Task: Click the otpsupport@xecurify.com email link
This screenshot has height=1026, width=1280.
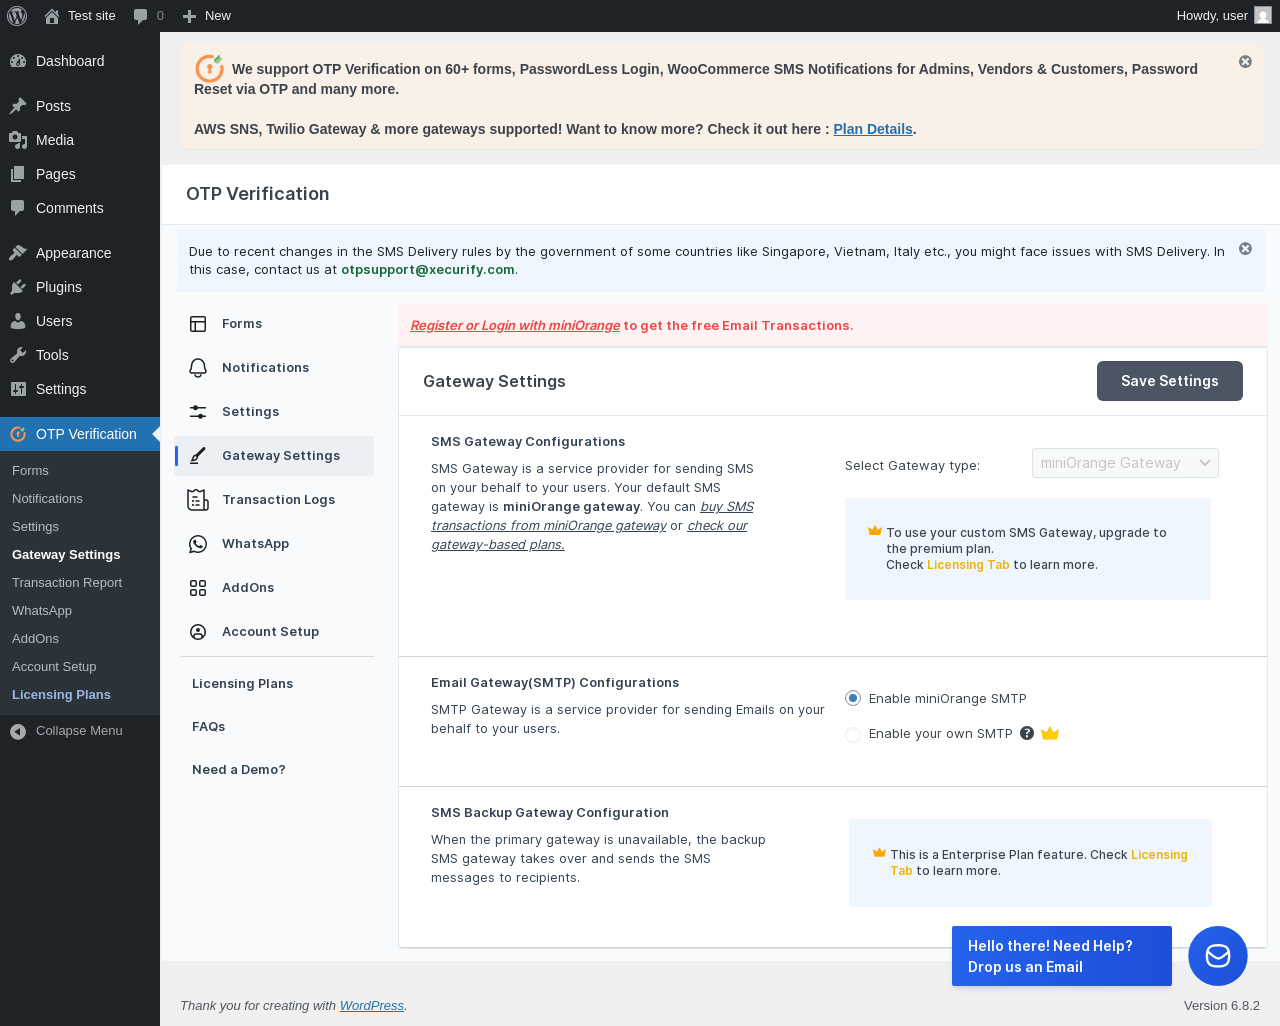Action: [428, 270]
